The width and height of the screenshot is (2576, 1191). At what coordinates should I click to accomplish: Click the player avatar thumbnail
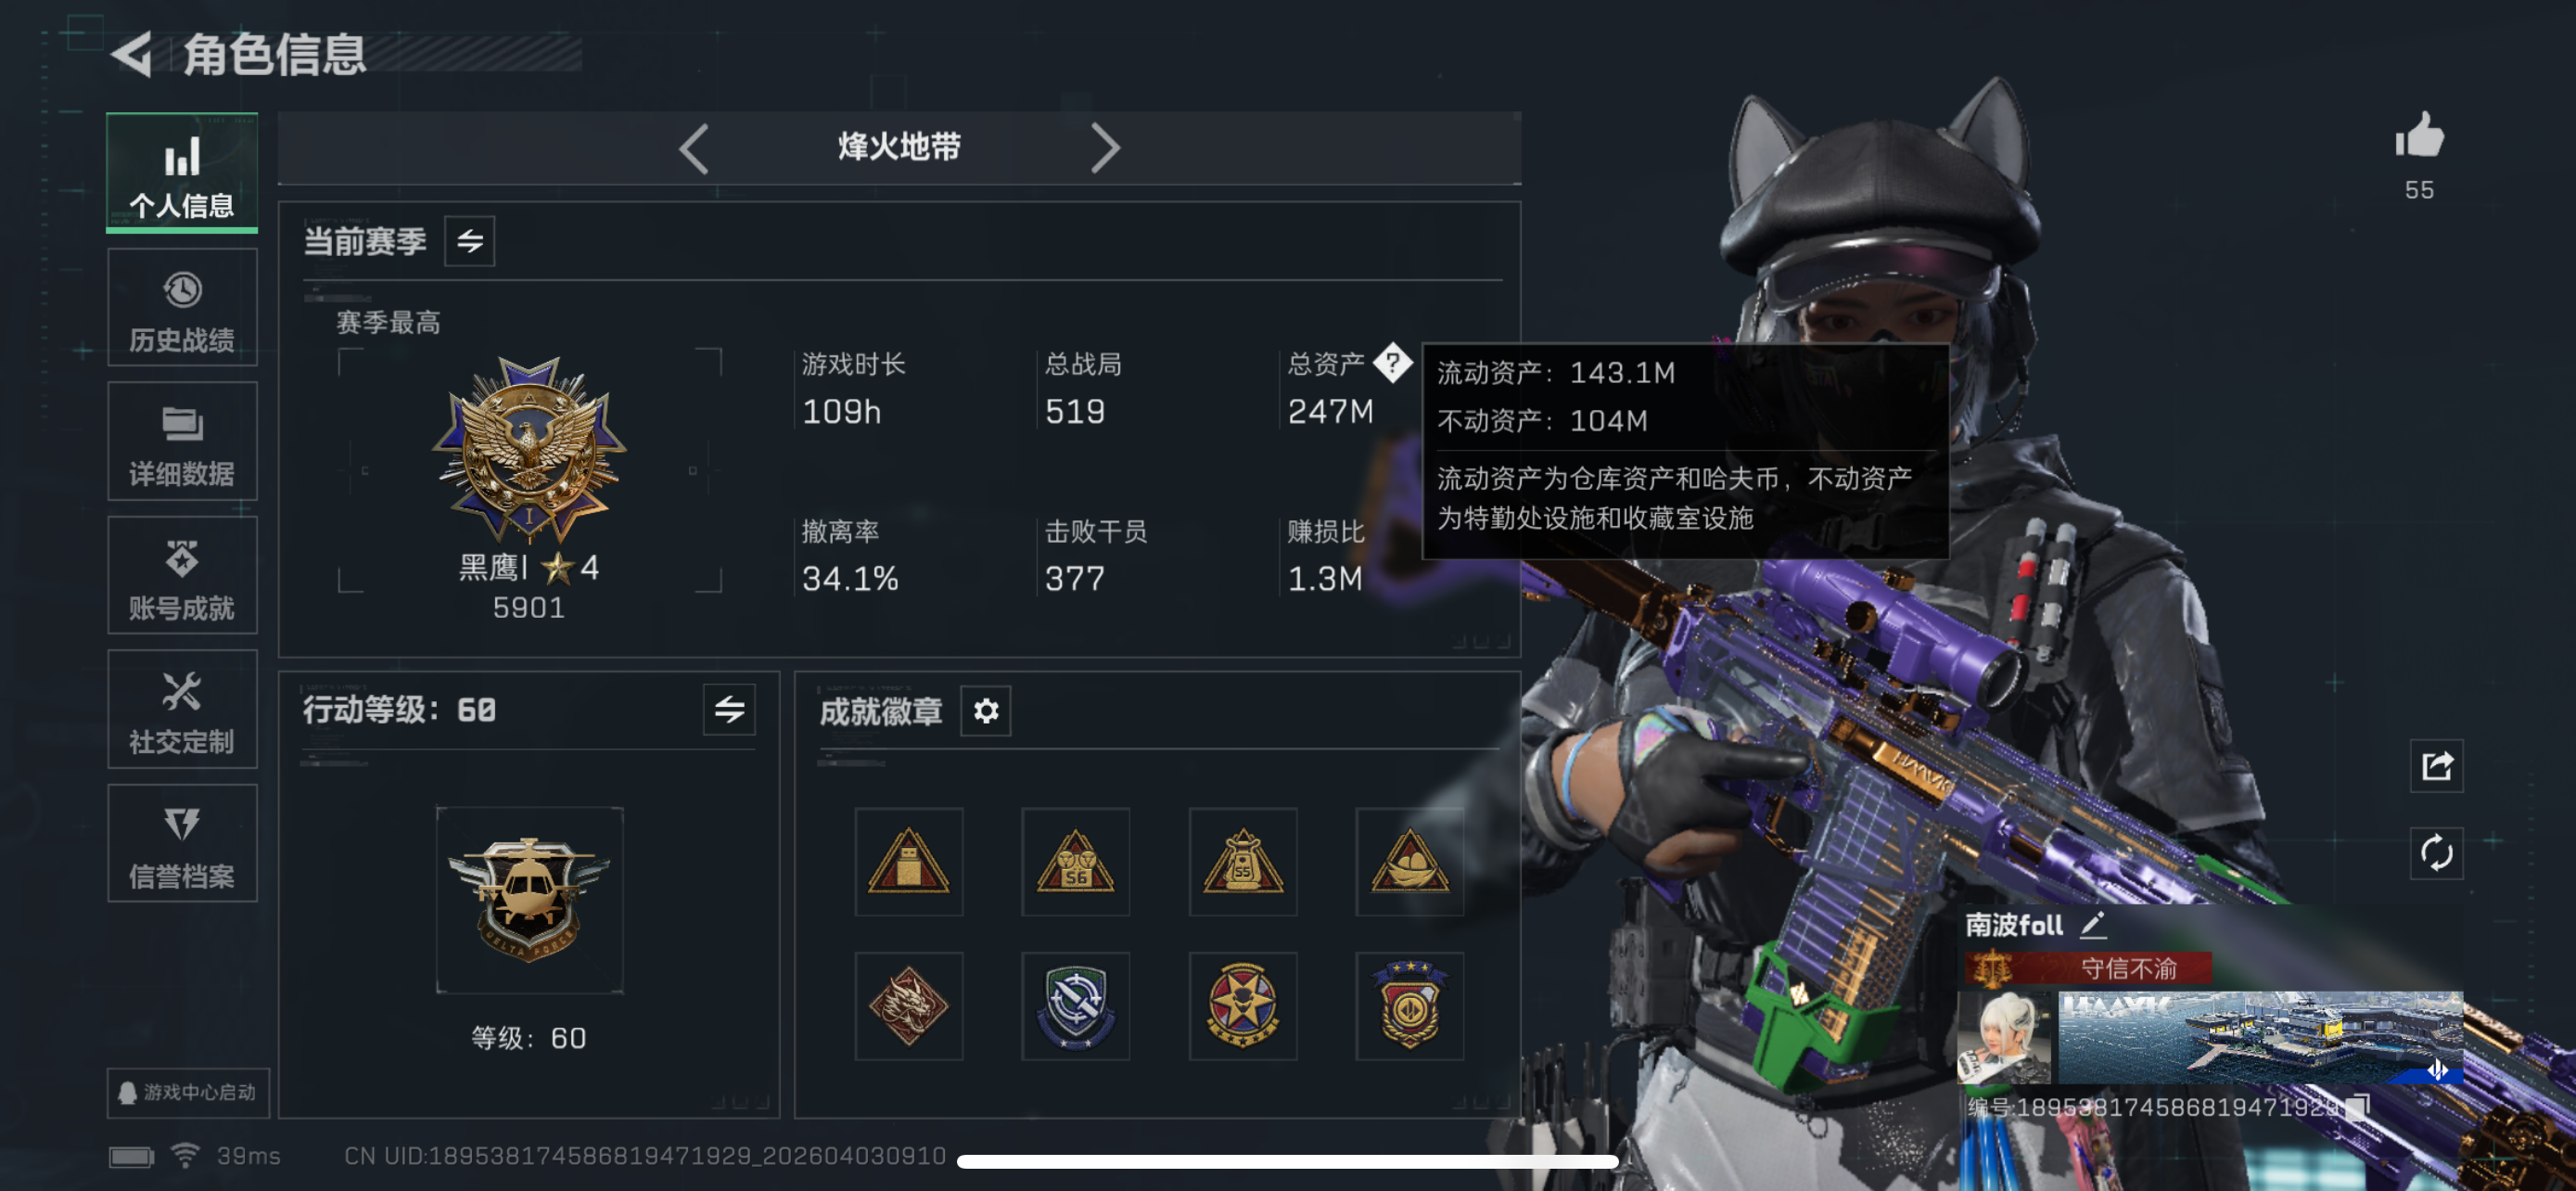[x=2004, y=1037]
